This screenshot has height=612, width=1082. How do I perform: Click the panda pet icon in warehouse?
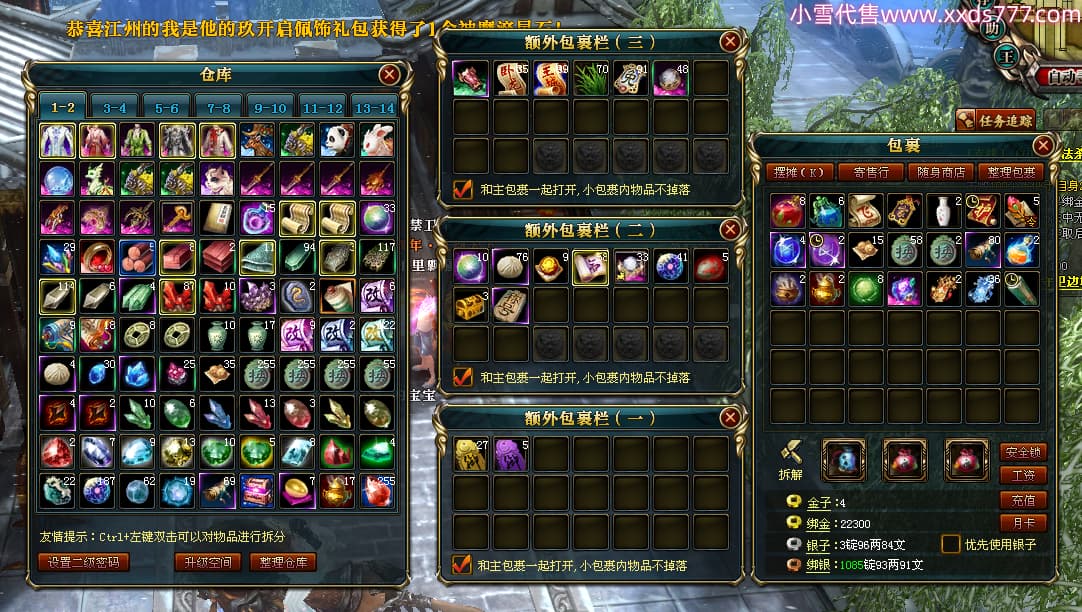[337, 141]
